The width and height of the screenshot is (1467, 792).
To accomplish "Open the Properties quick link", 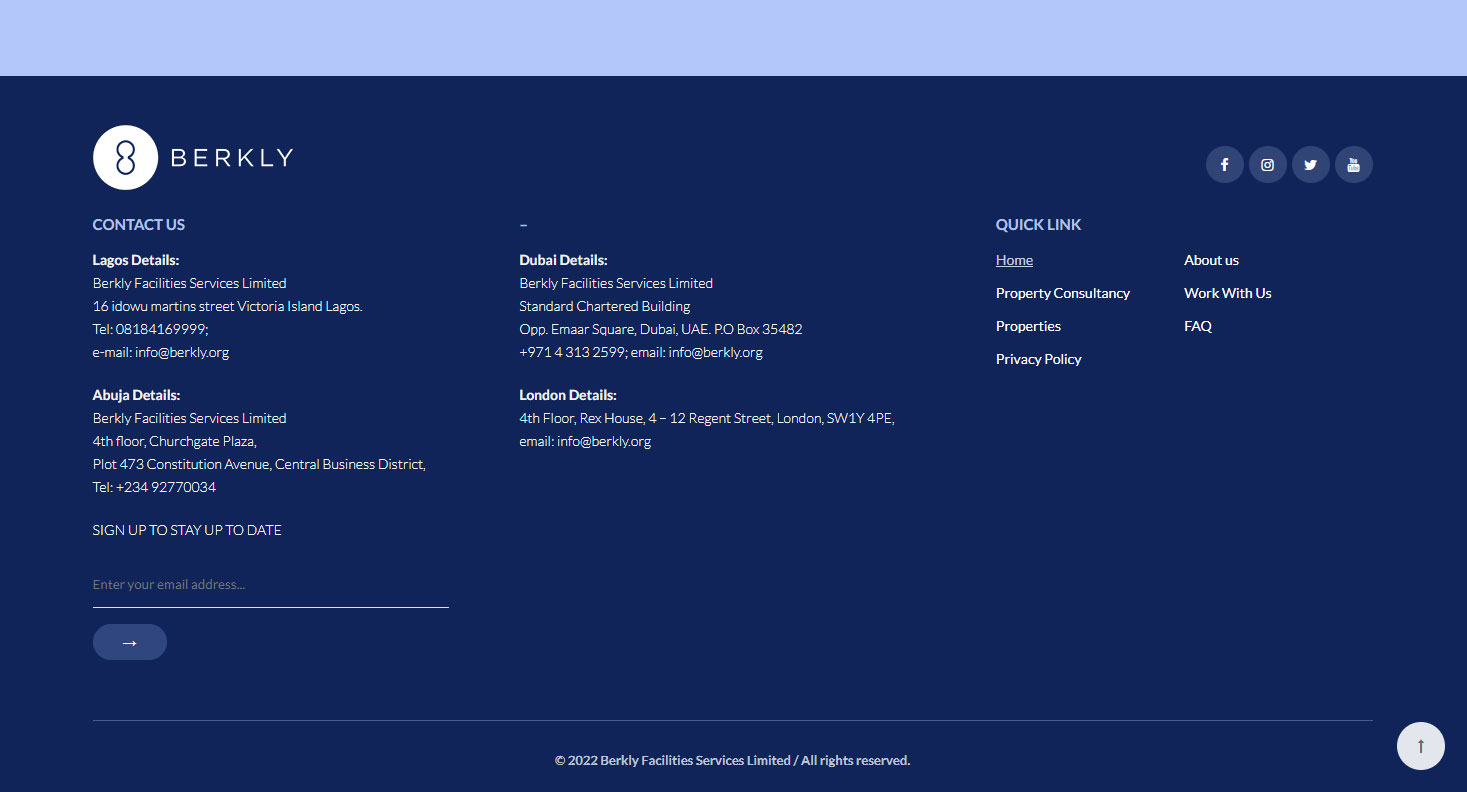I will click(x=1028, y=326).
